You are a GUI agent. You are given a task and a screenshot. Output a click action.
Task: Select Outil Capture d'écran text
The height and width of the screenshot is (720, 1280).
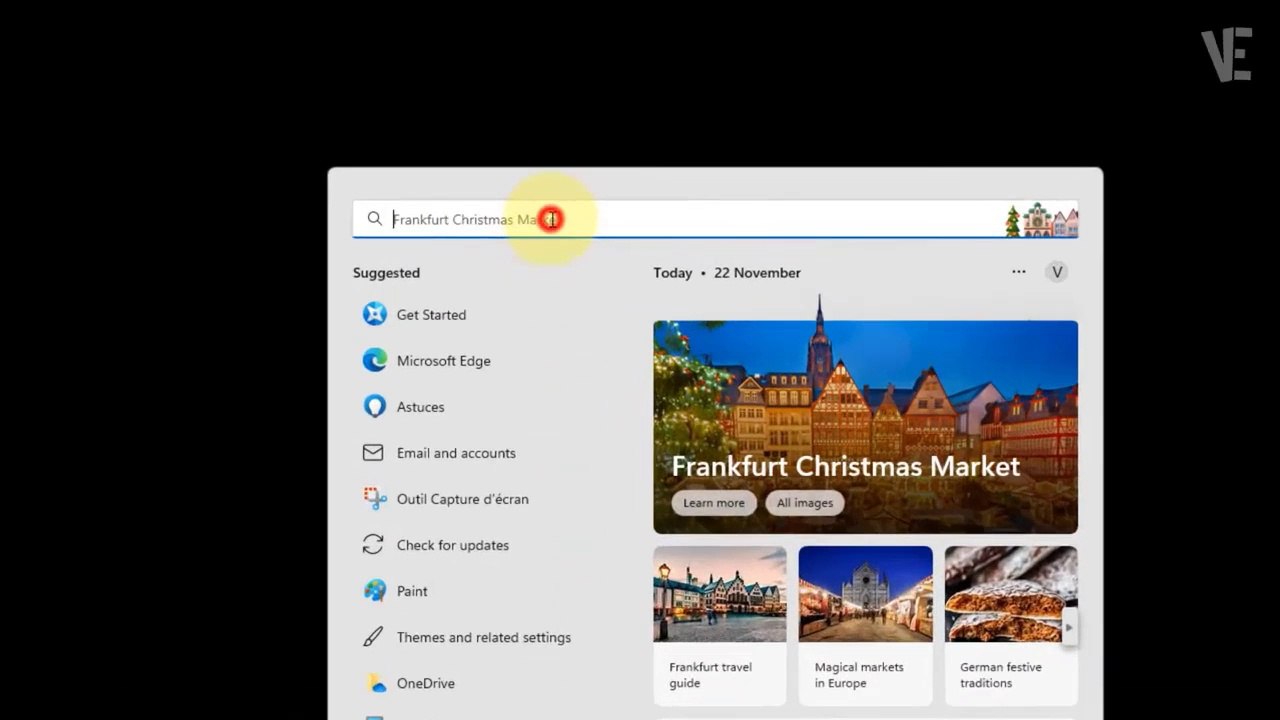462,499
